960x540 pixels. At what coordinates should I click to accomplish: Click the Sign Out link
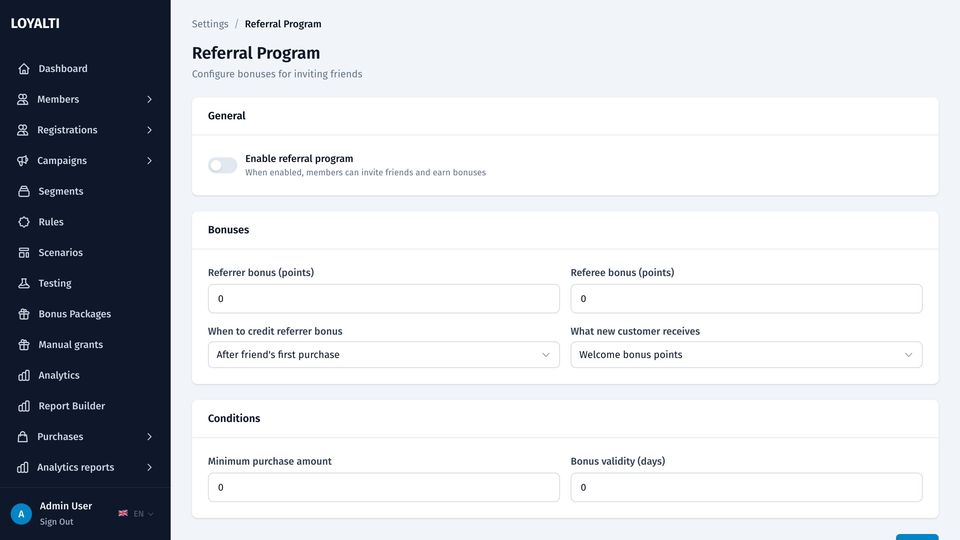click(56, 522)
